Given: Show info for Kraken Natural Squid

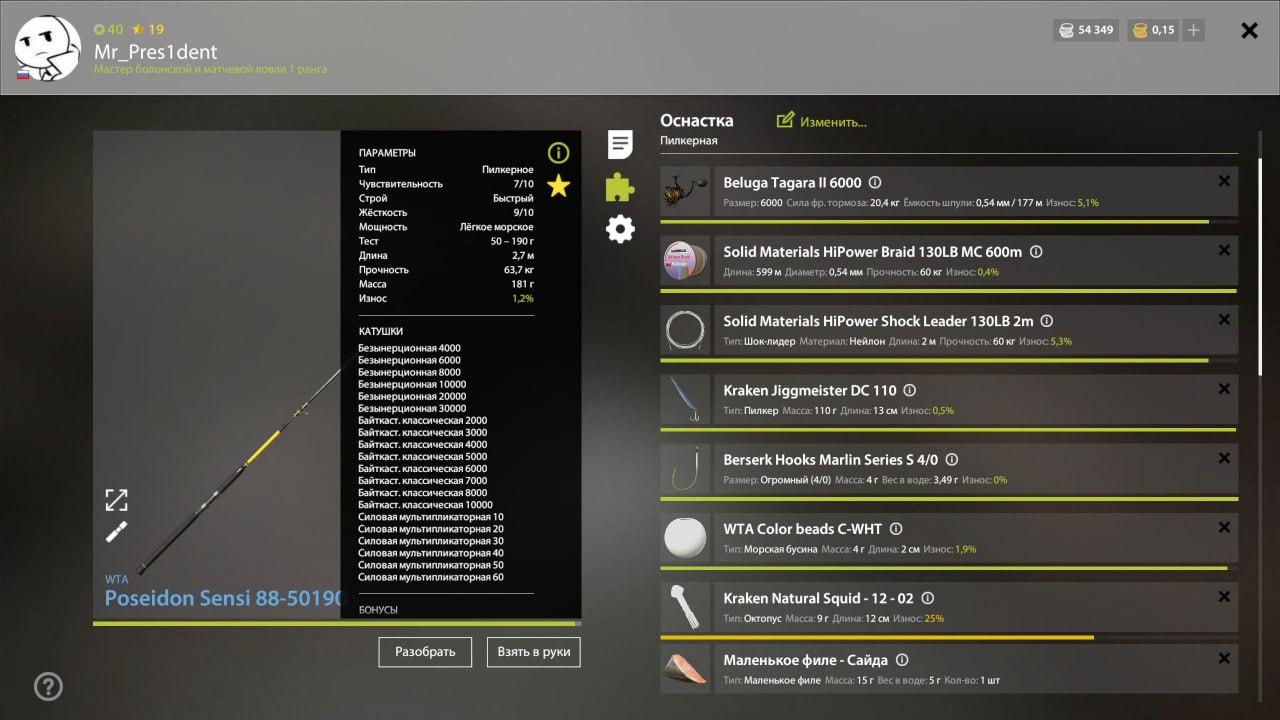Looking at the screenshot, I should [x=927, y=598].
